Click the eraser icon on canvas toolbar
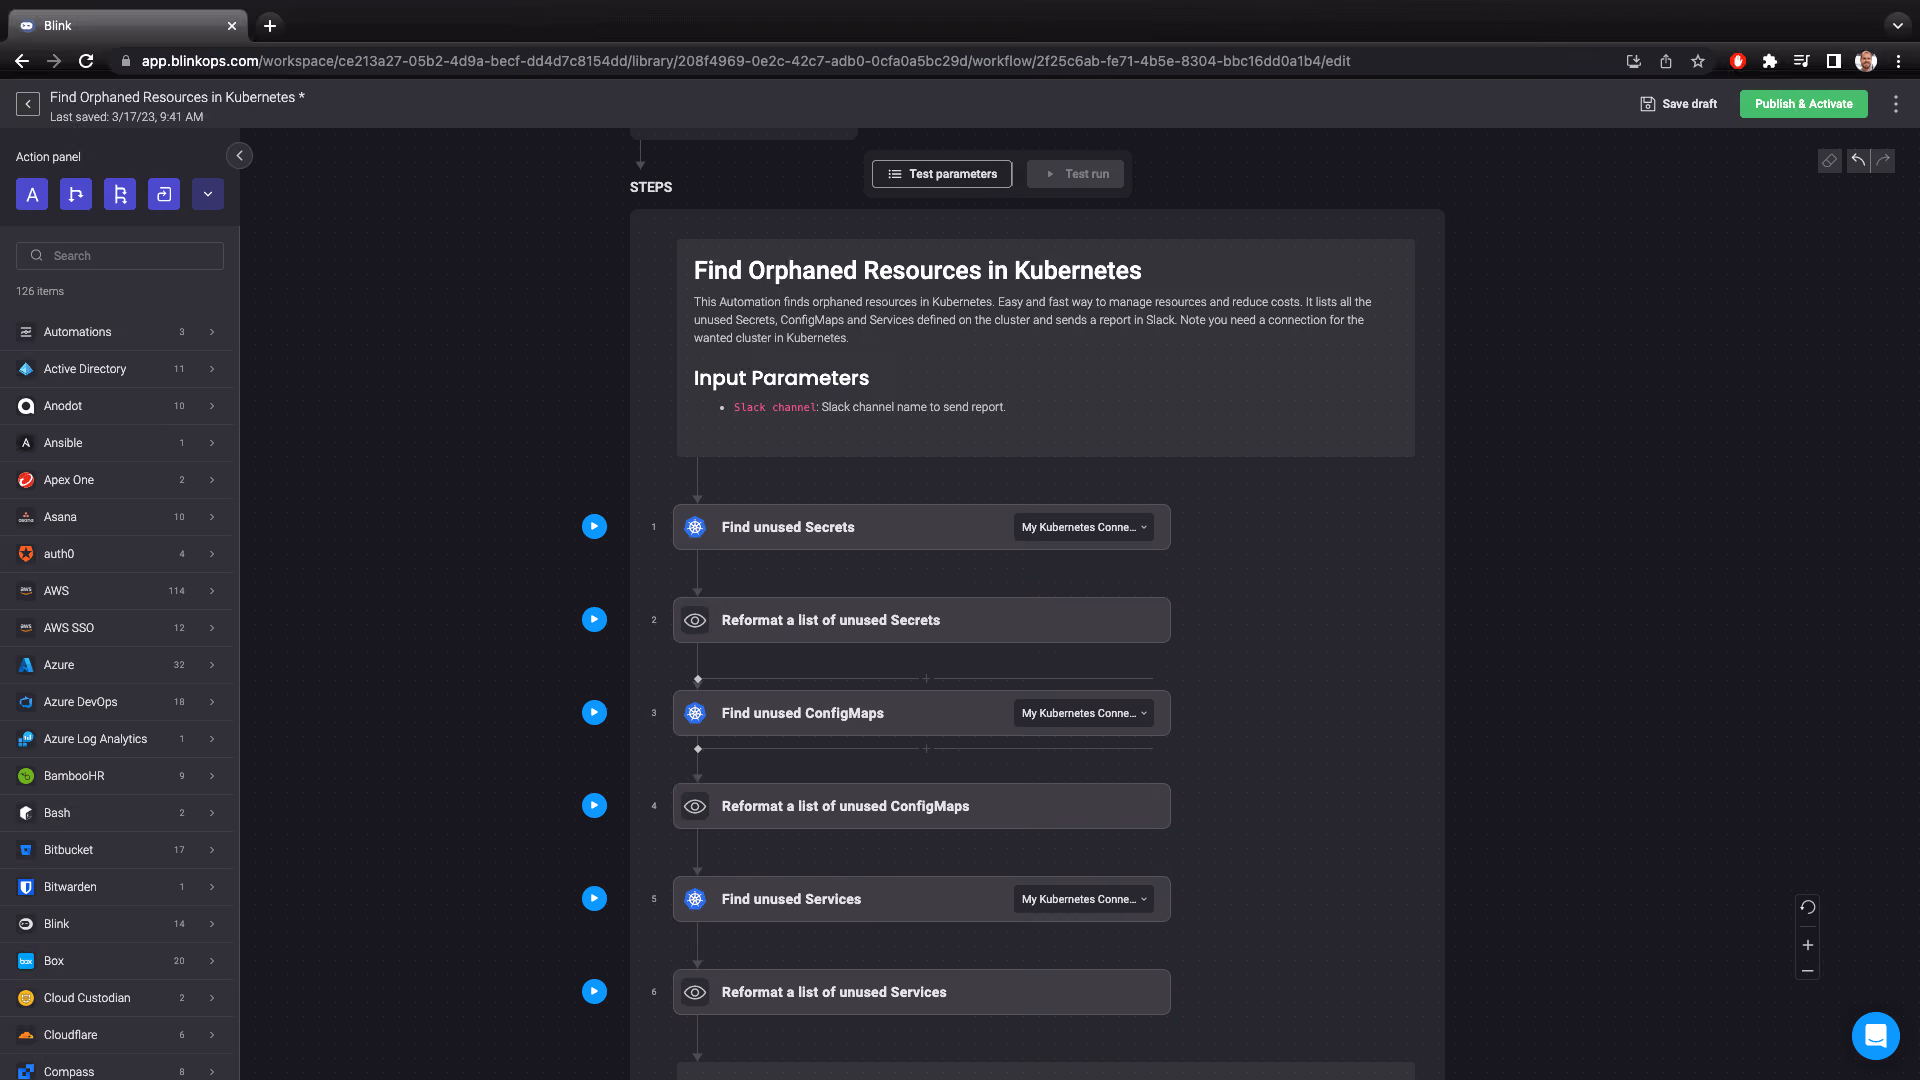 click(1829, 160)
